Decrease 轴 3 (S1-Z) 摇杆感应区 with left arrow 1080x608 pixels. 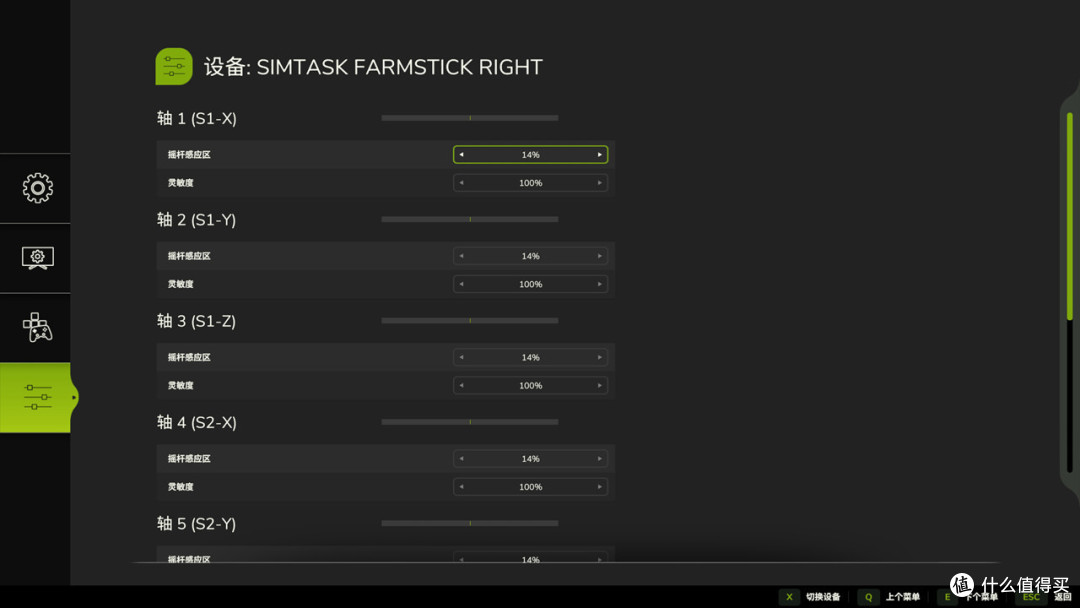tap(461, 357)
